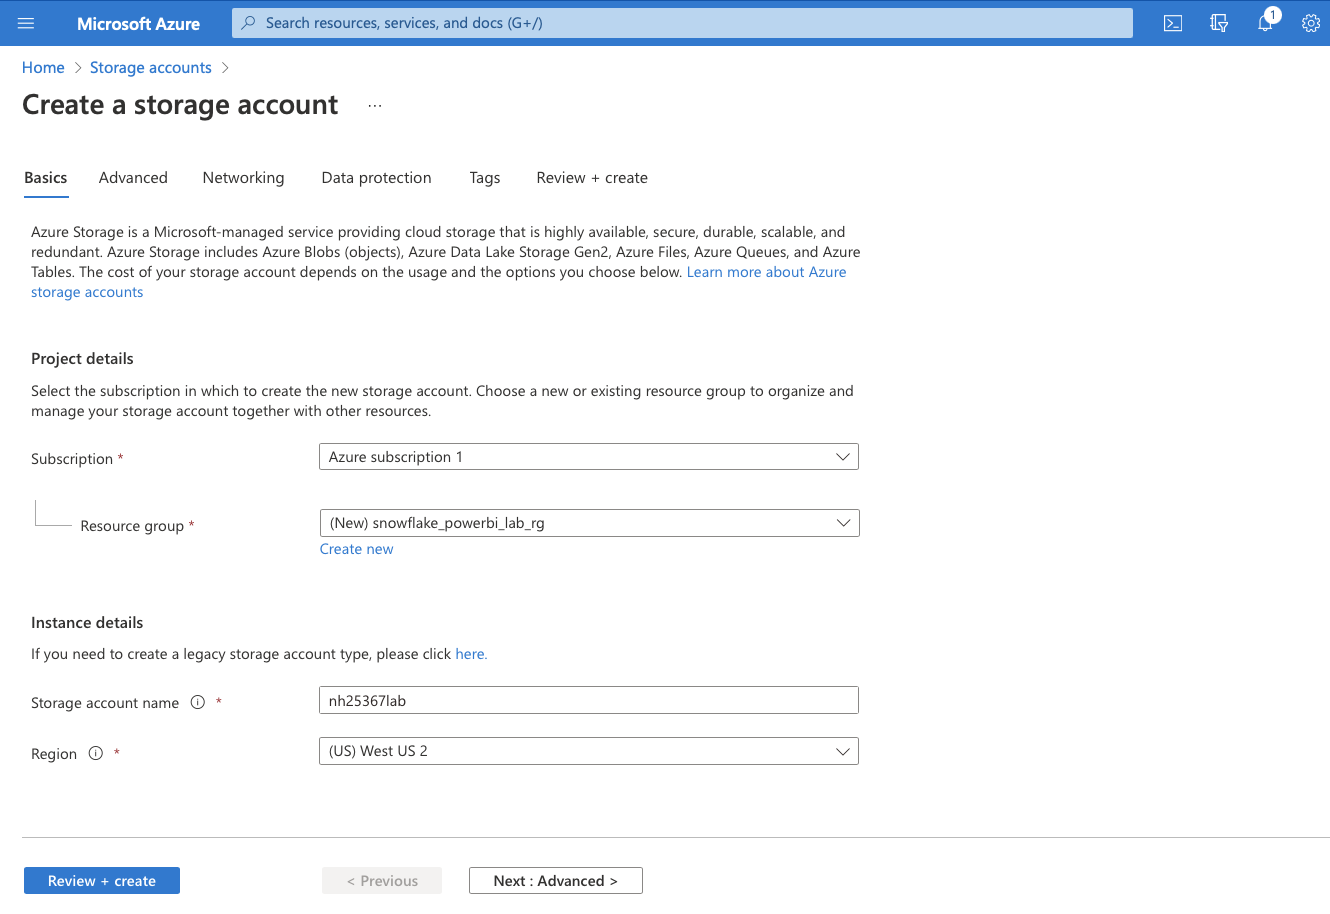
Task: Select the Tags tab
Action: 484,177
